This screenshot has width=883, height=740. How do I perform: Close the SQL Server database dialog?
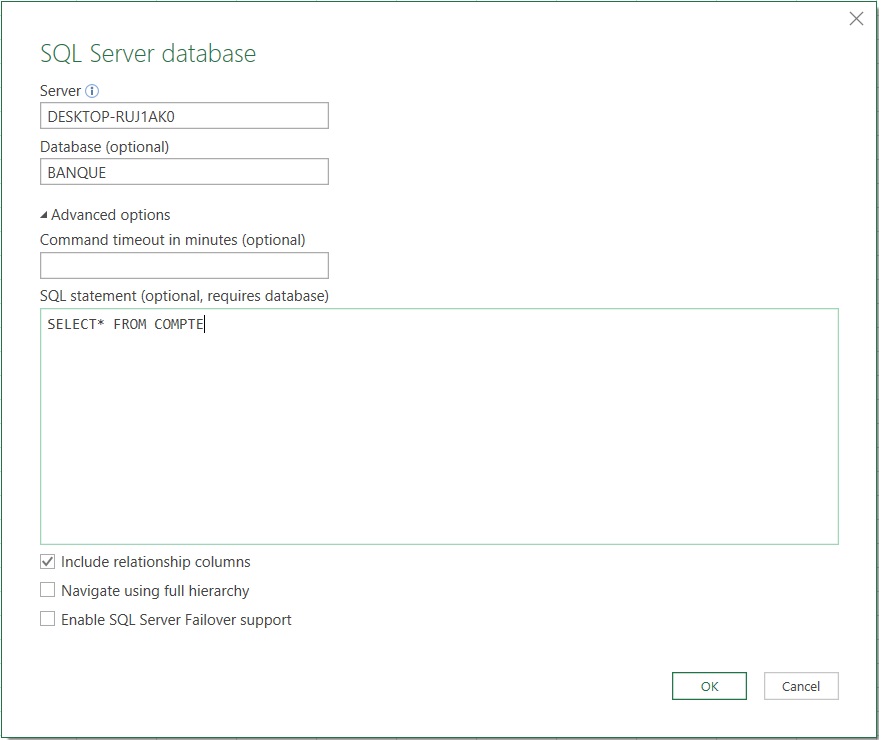tap(856, 19)
